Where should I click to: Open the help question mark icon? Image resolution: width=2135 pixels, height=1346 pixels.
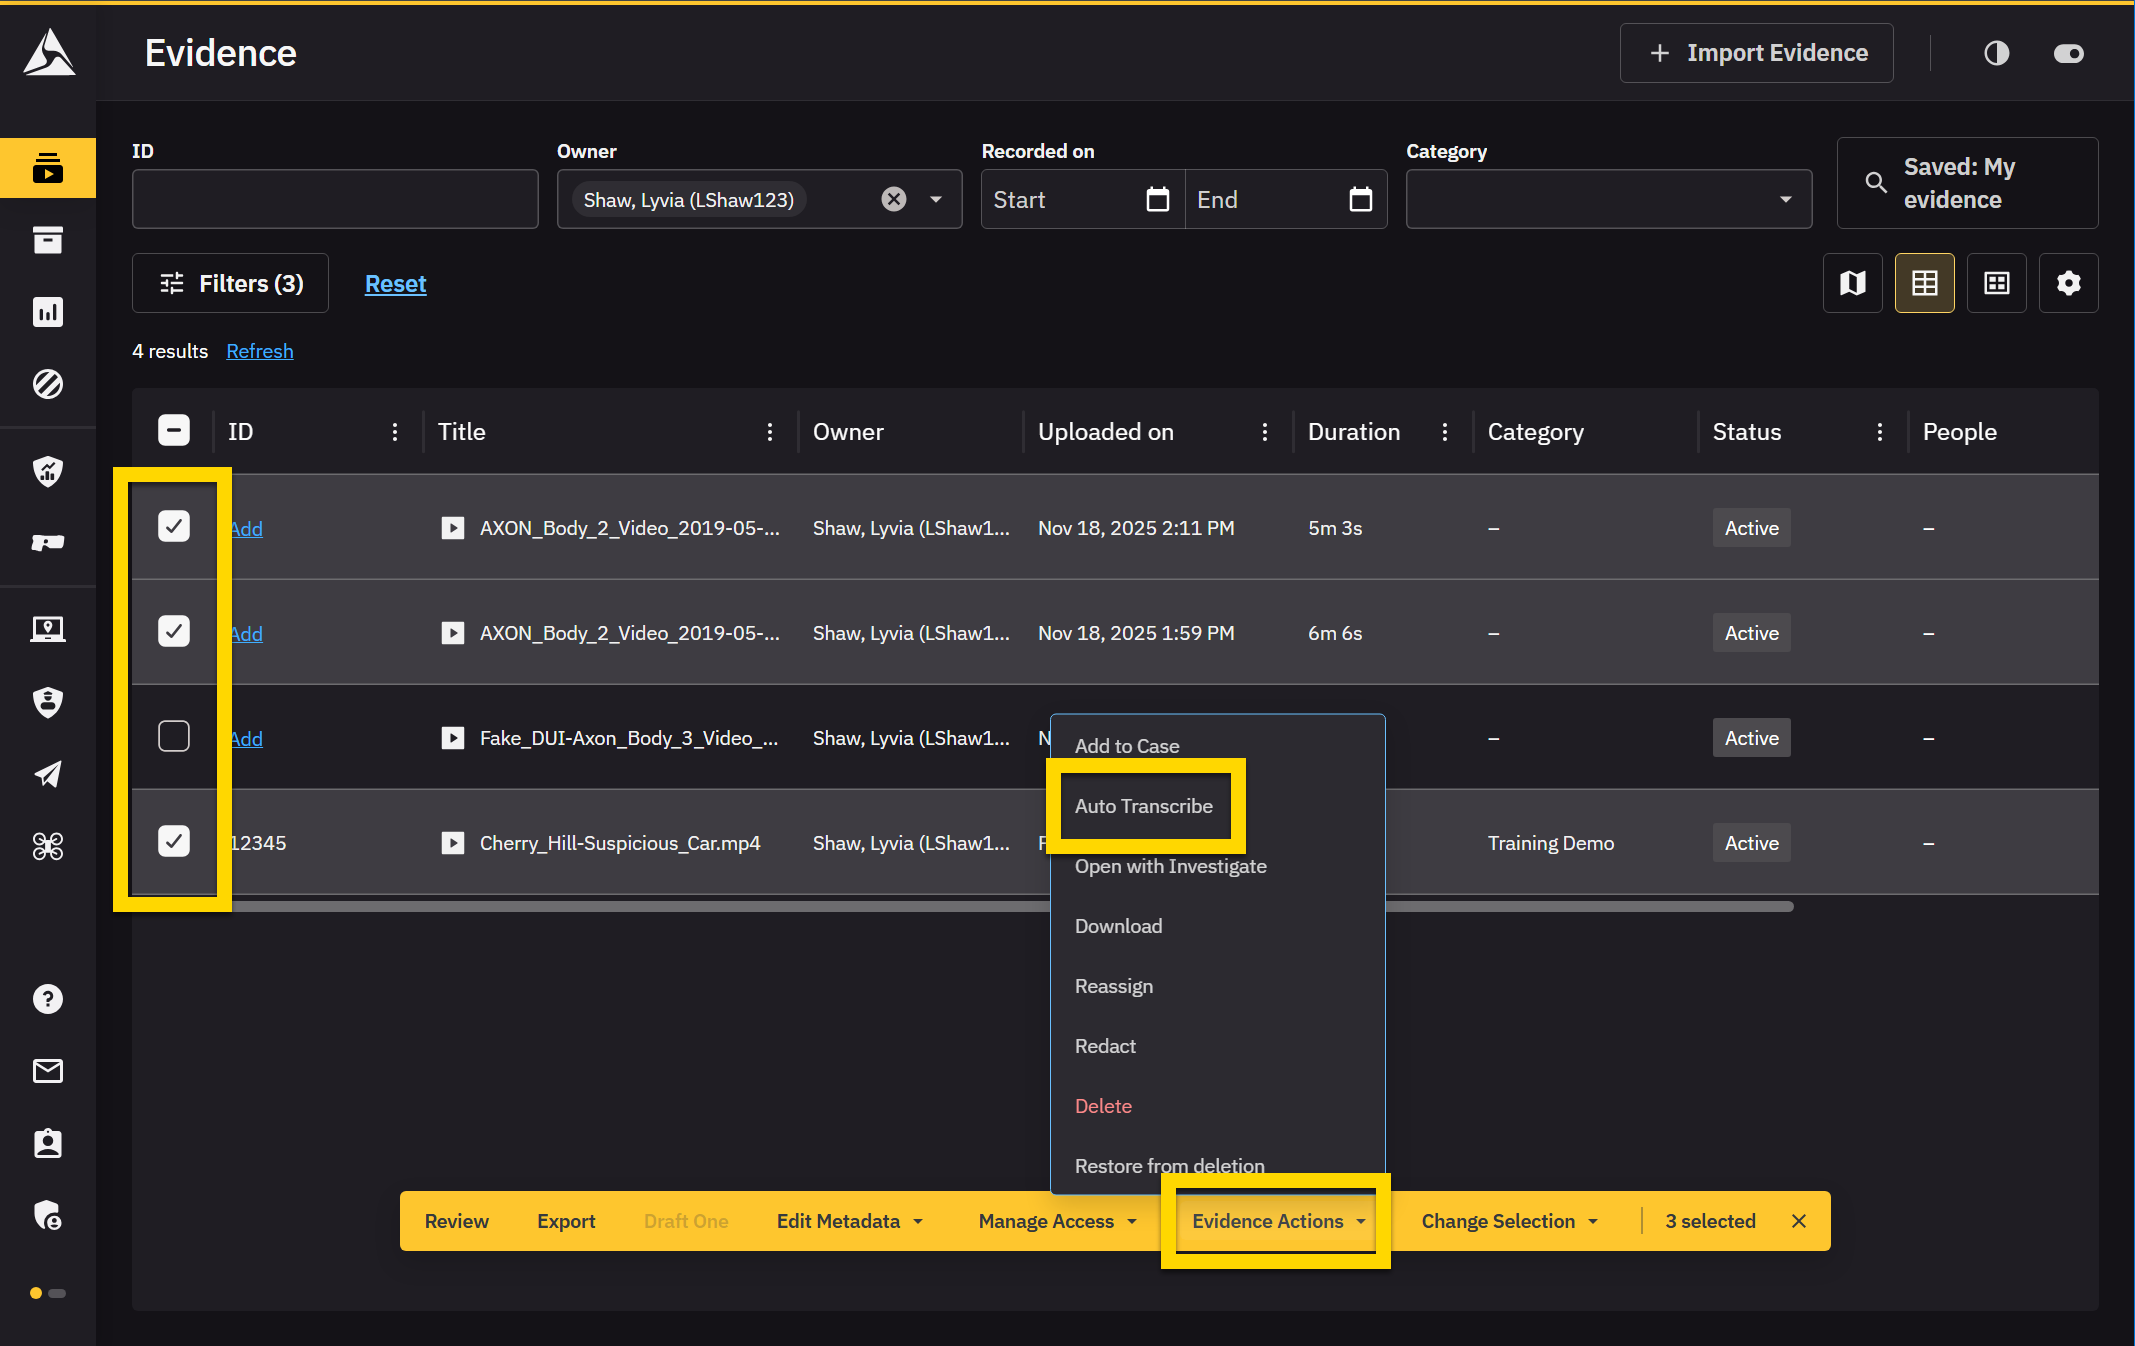click(48, 999)
